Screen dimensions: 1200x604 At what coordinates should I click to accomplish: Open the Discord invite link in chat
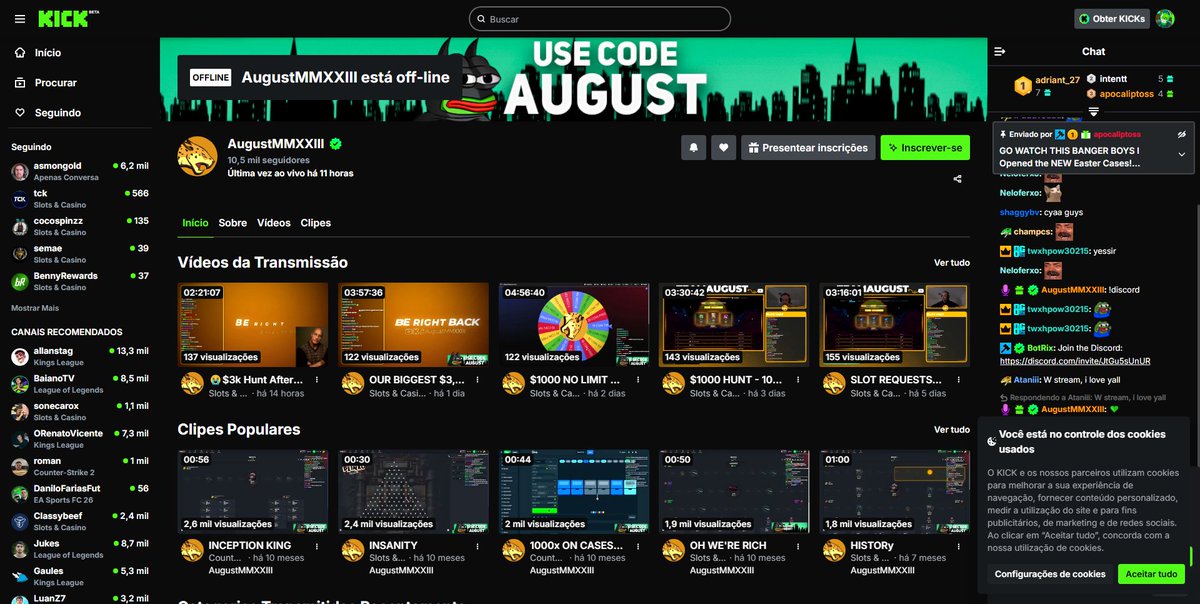[1075, 361]
